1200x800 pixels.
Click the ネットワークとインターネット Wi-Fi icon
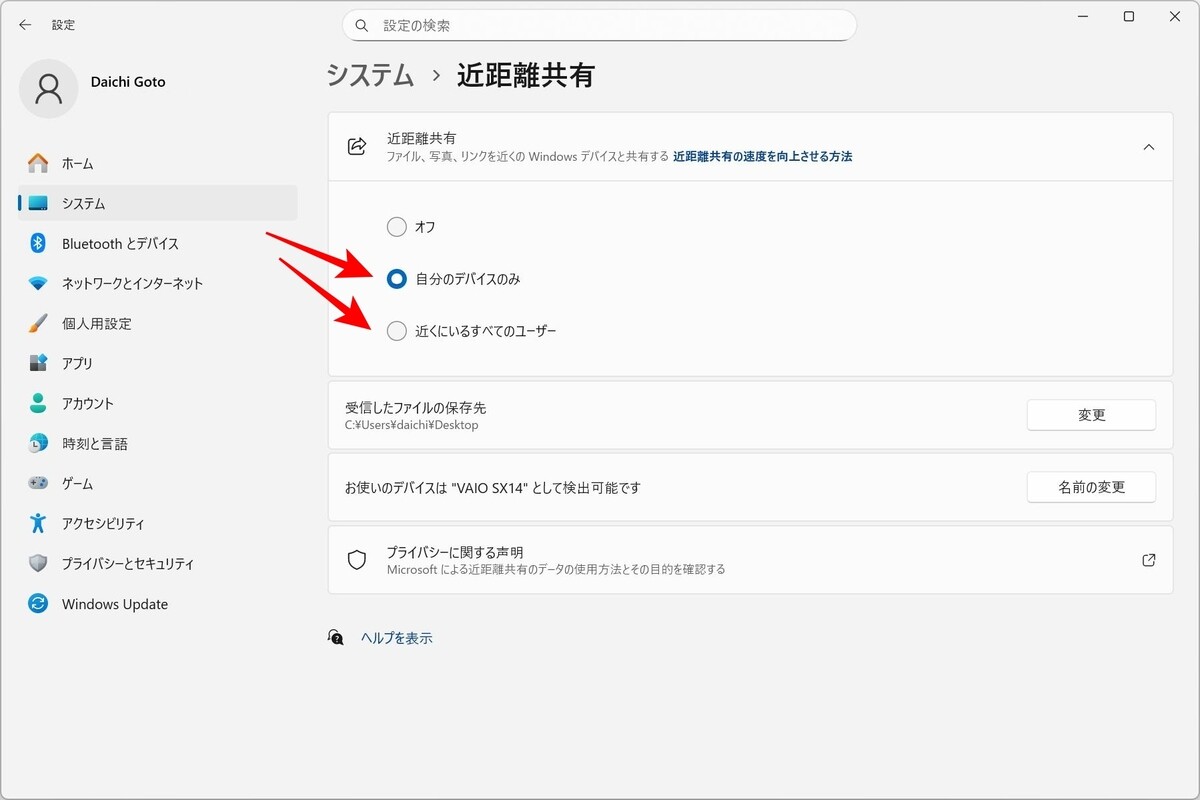coord(38,283)
